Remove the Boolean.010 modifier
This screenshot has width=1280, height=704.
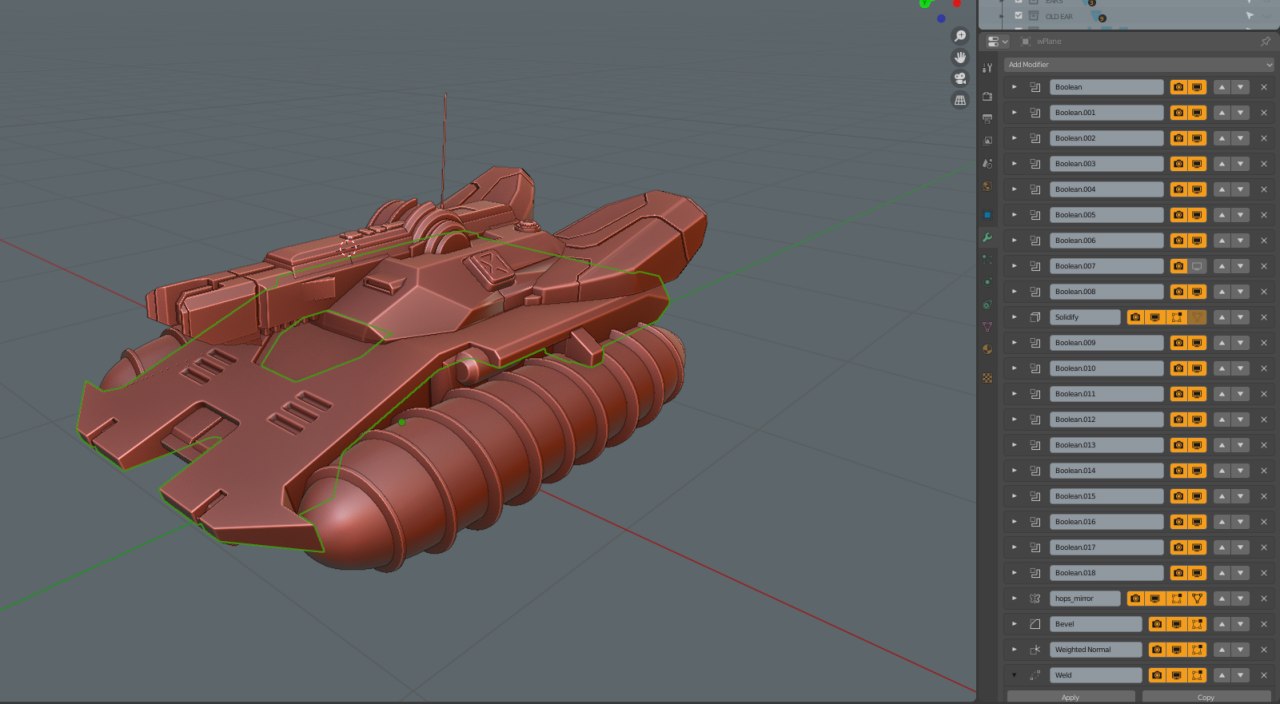point(1264,368)
